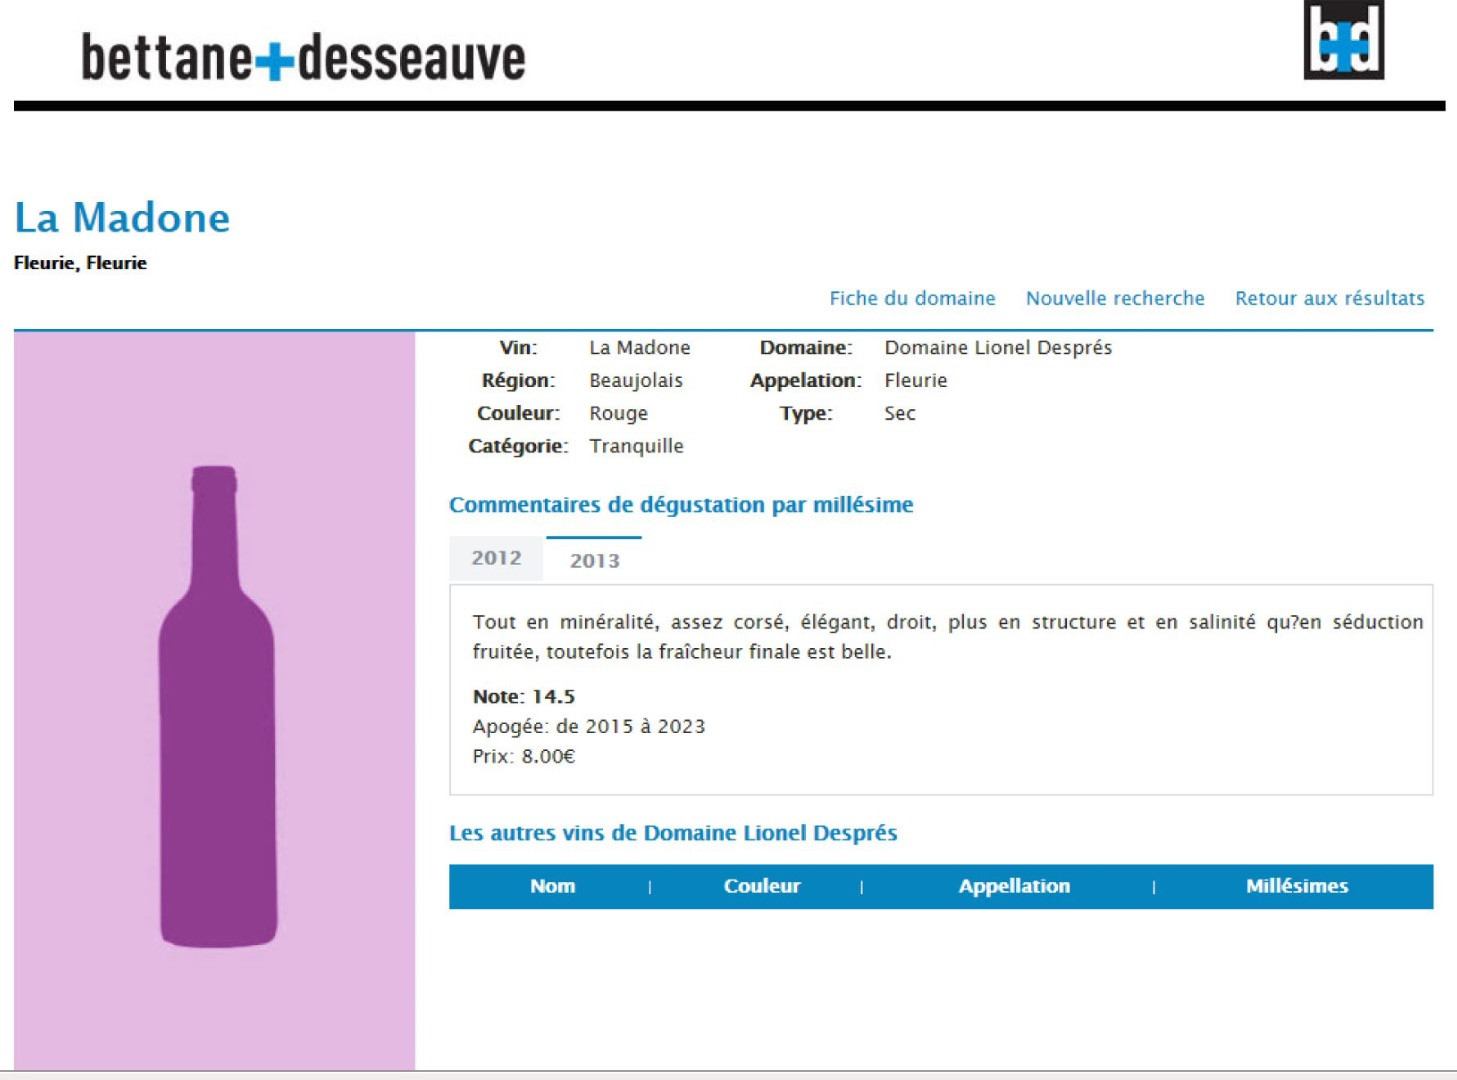Click Domaine Lionel Després value

(x=998, y=348)
